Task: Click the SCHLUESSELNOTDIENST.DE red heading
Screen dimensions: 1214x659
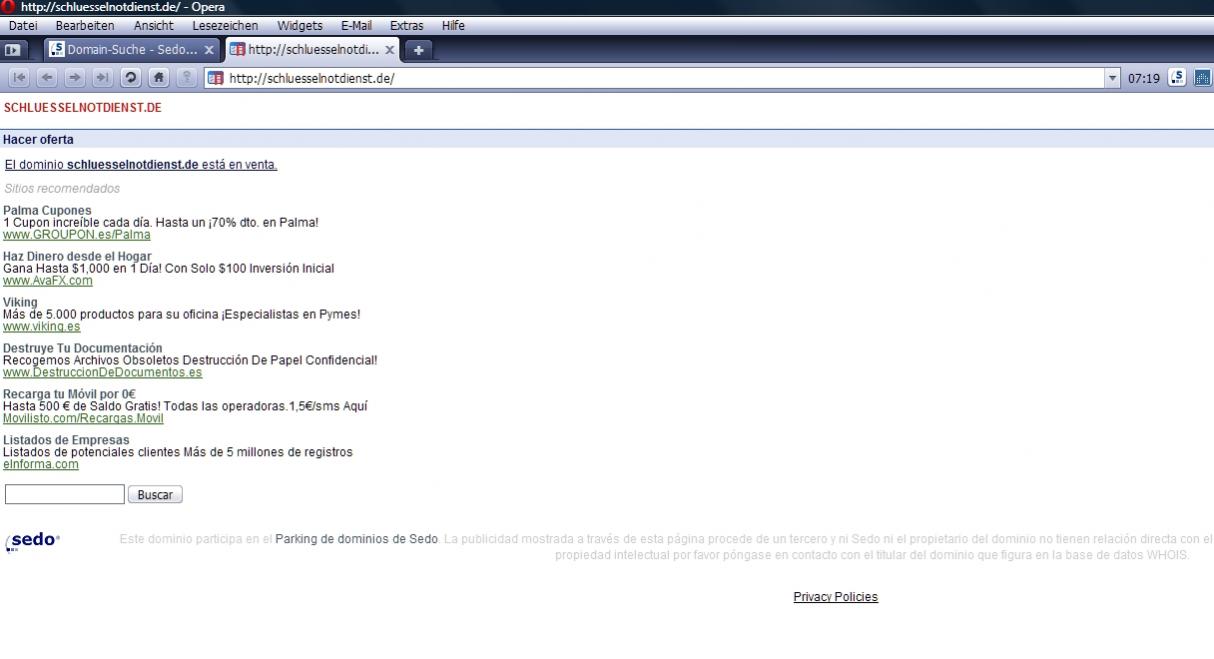Action: [x=83, y=107]
